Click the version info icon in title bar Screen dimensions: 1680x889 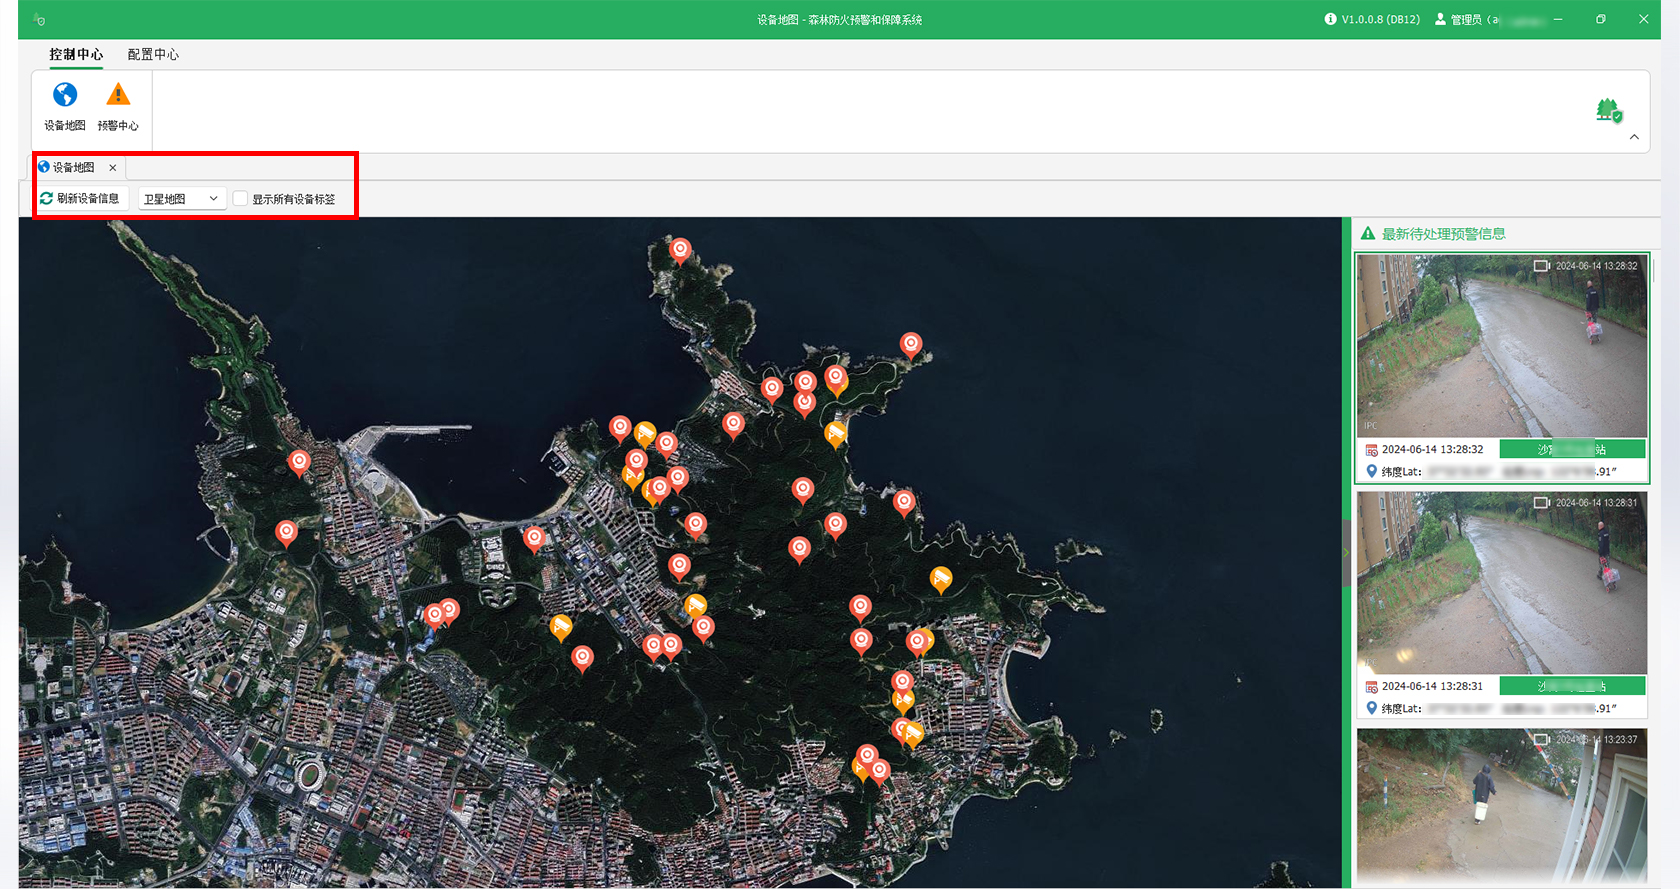1330,19
